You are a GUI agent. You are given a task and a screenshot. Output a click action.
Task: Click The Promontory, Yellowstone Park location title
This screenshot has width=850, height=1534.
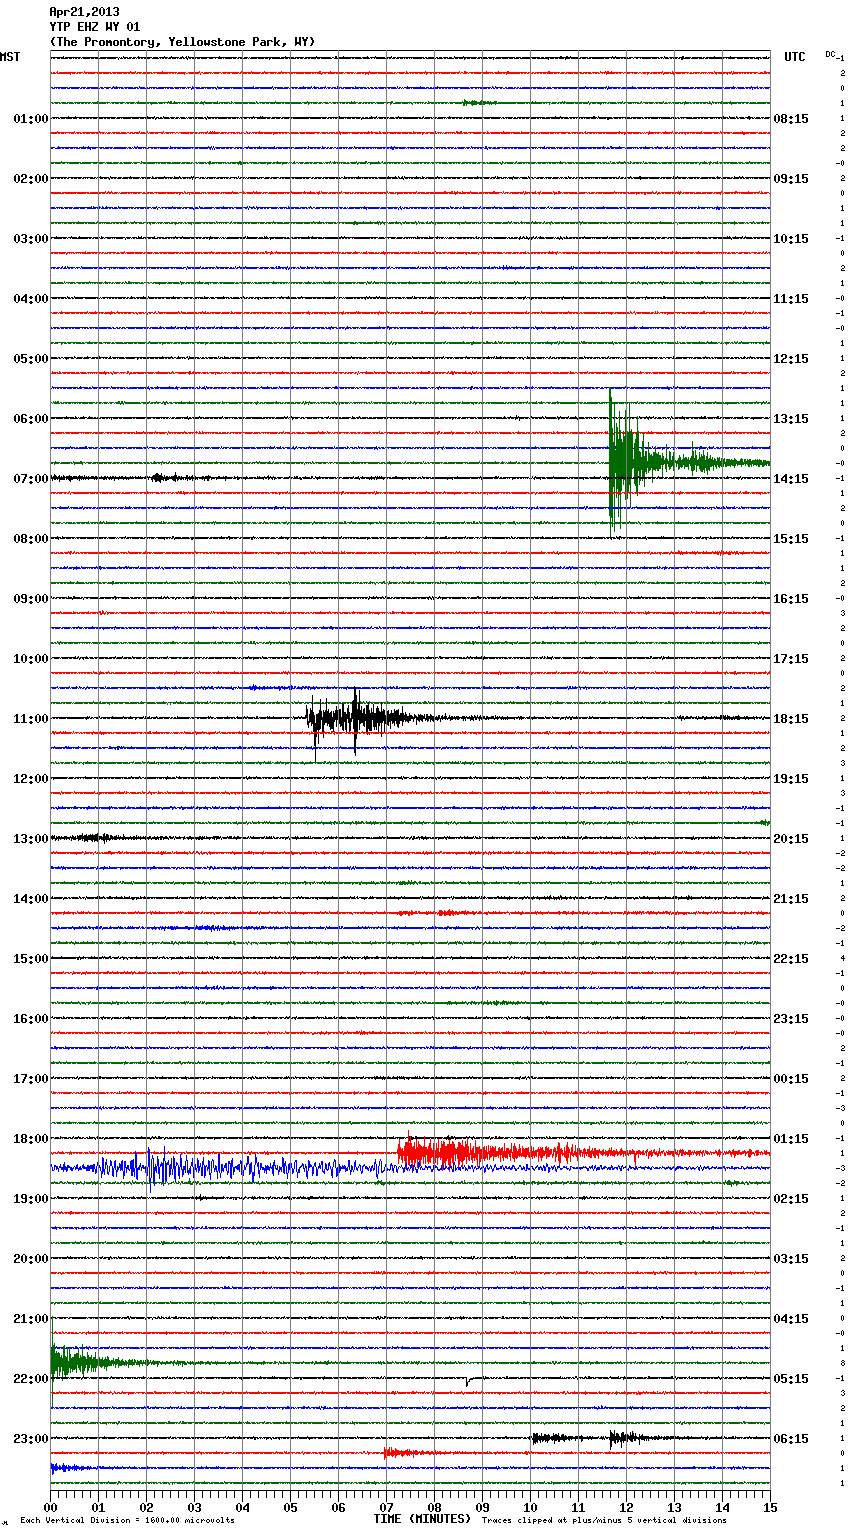[182, 42]
